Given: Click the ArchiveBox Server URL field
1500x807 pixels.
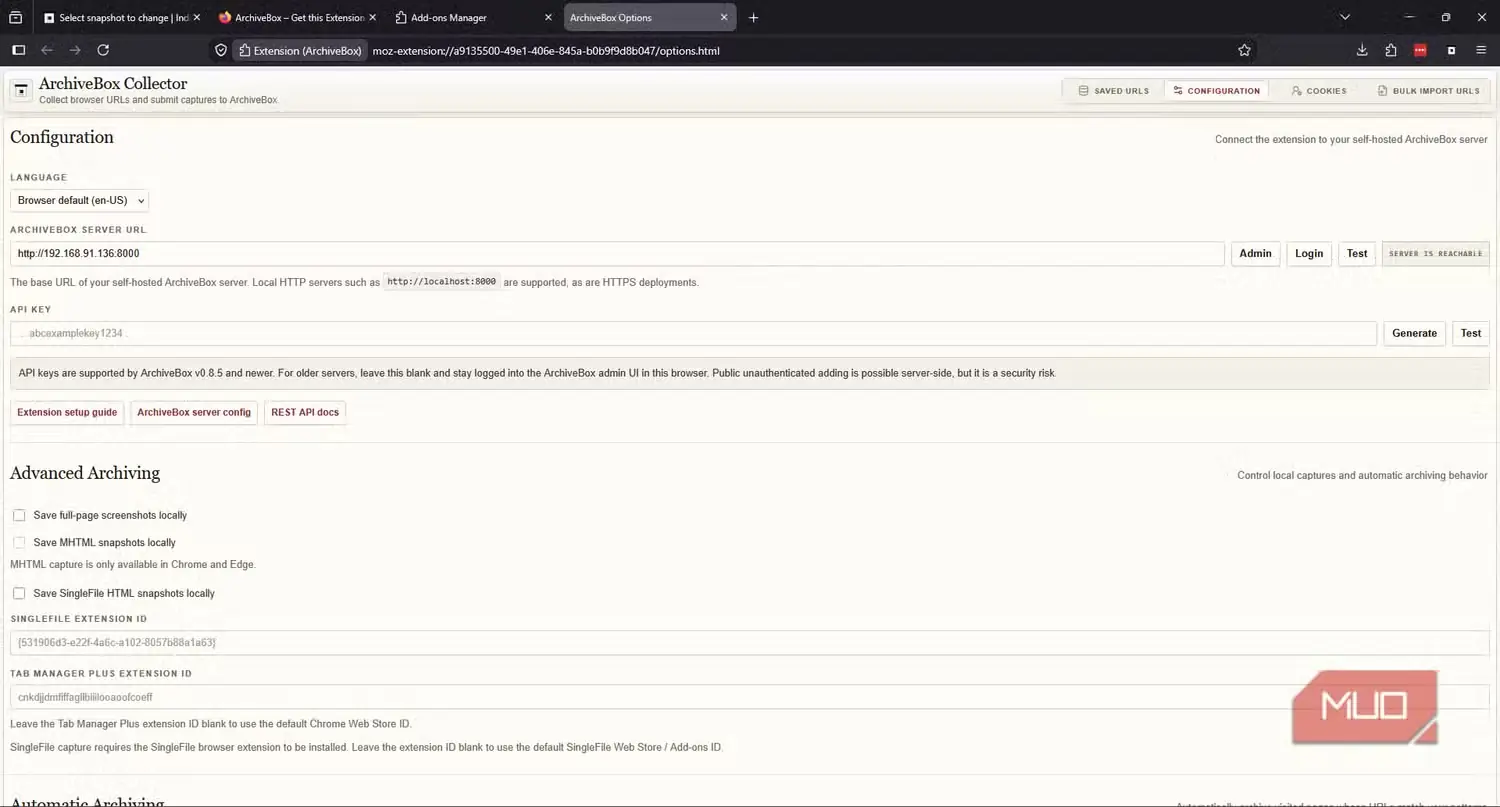Looking at the screenshot, I should [617, 253].
